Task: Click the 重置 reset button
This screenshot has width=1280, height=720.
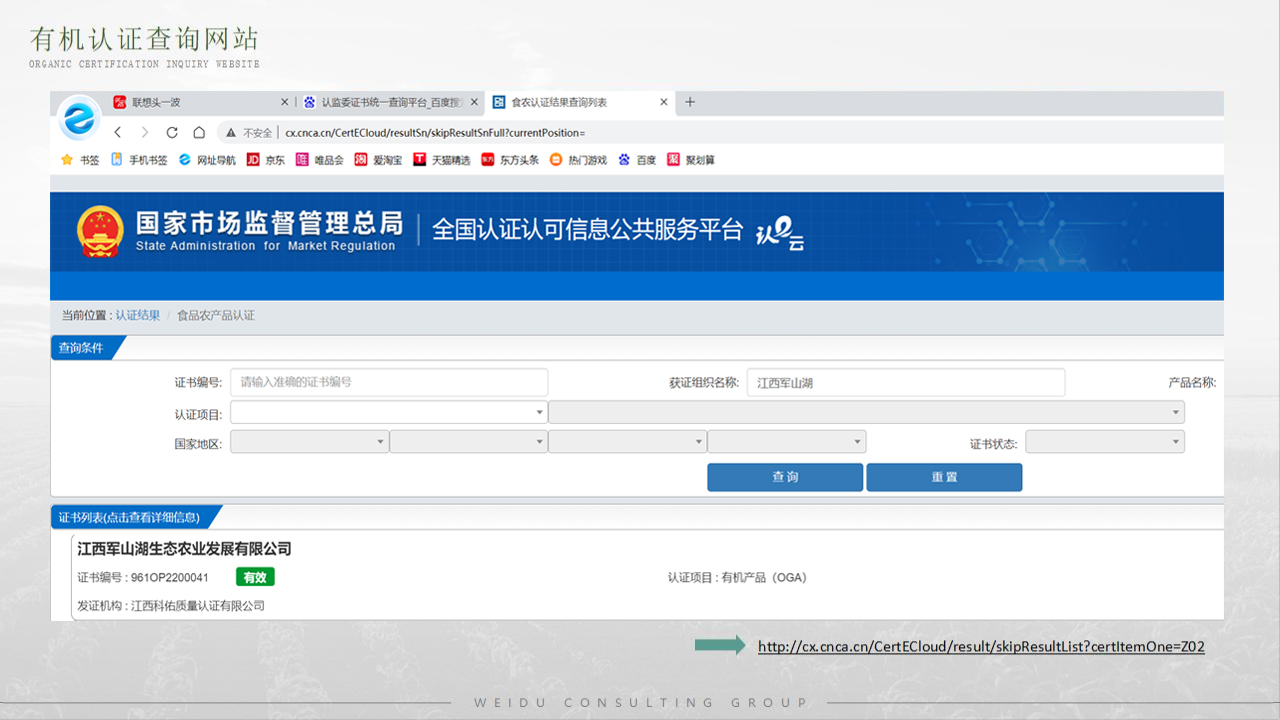Action: tap(944, 477)
